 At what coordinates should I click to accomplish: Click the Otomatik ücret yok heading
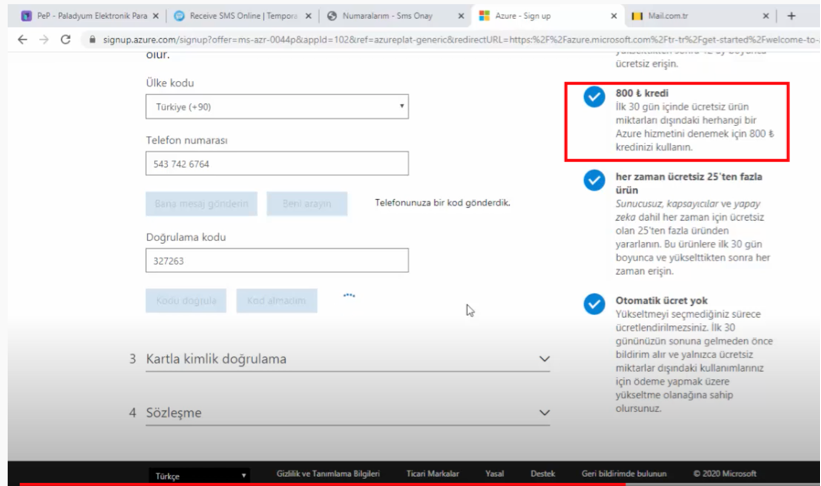point(661,301)
